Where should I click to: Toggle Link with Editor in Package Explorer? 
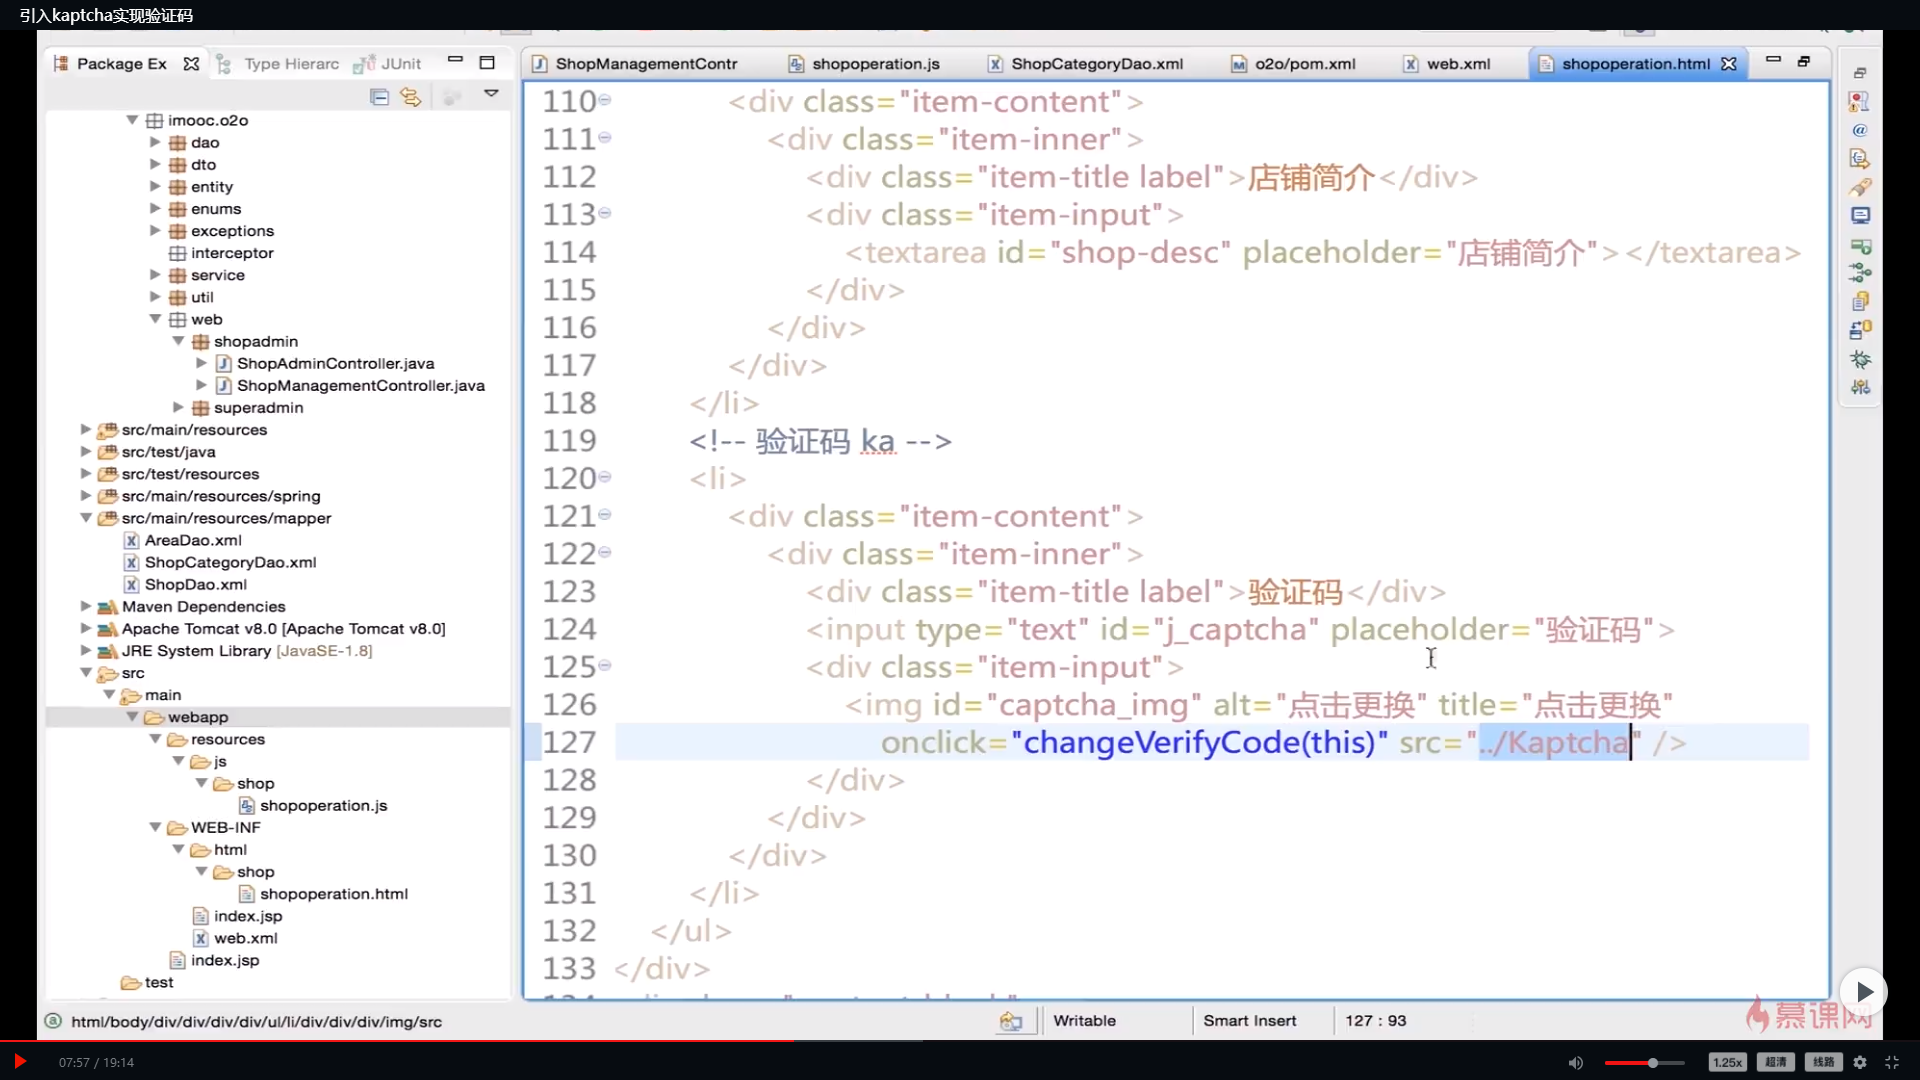click(410, 97)
